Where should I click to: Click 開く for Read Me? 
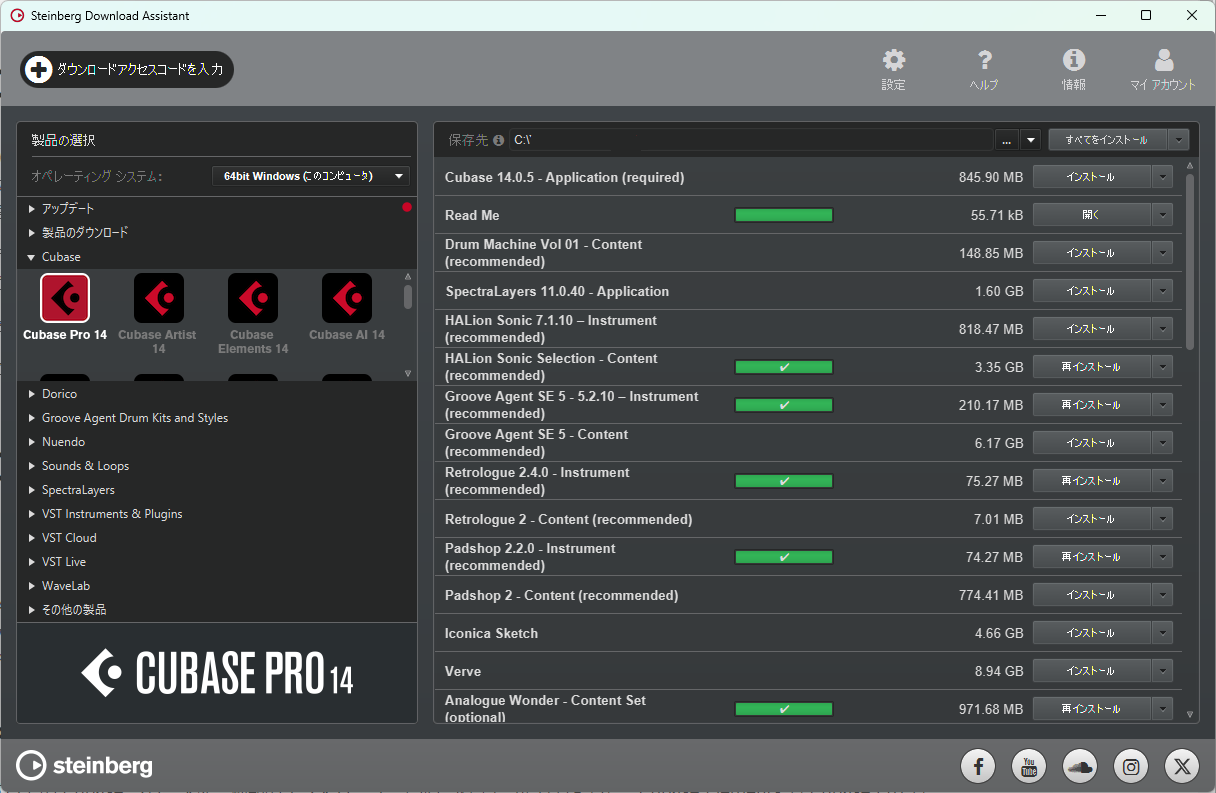point(1091,215)
